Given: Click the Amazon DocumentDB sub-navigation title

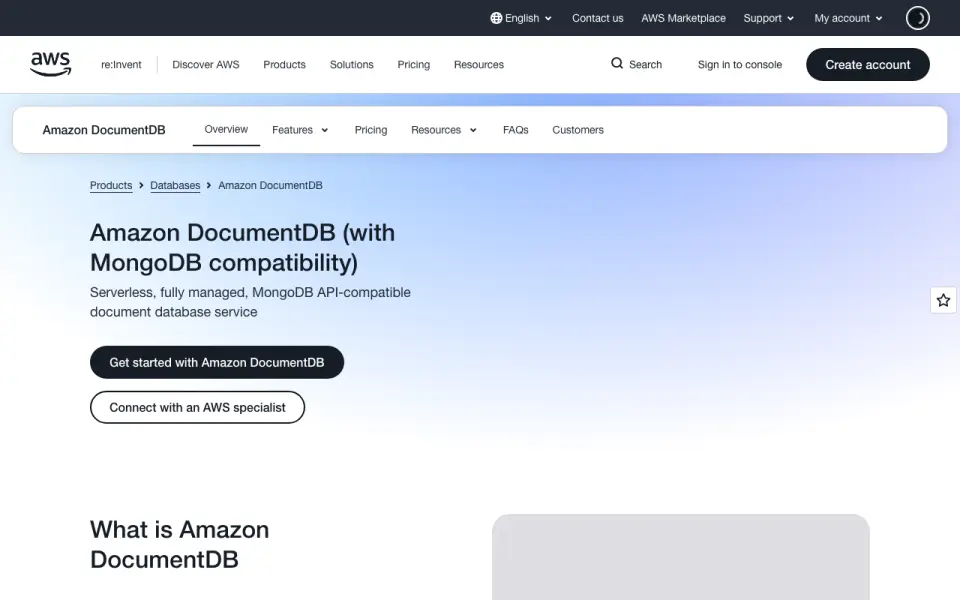Looking at the screenshot, I should click(x=104, y=130).
